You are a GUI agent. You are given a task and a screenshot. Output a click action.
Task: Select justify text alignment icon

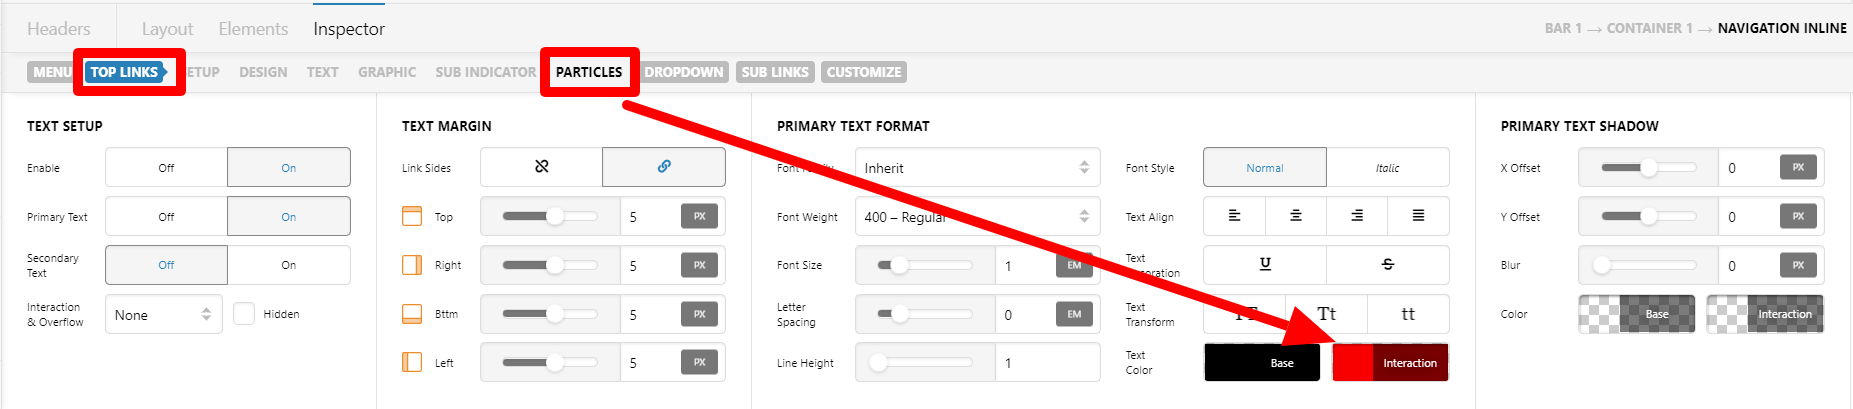[x=1418, y=216]
